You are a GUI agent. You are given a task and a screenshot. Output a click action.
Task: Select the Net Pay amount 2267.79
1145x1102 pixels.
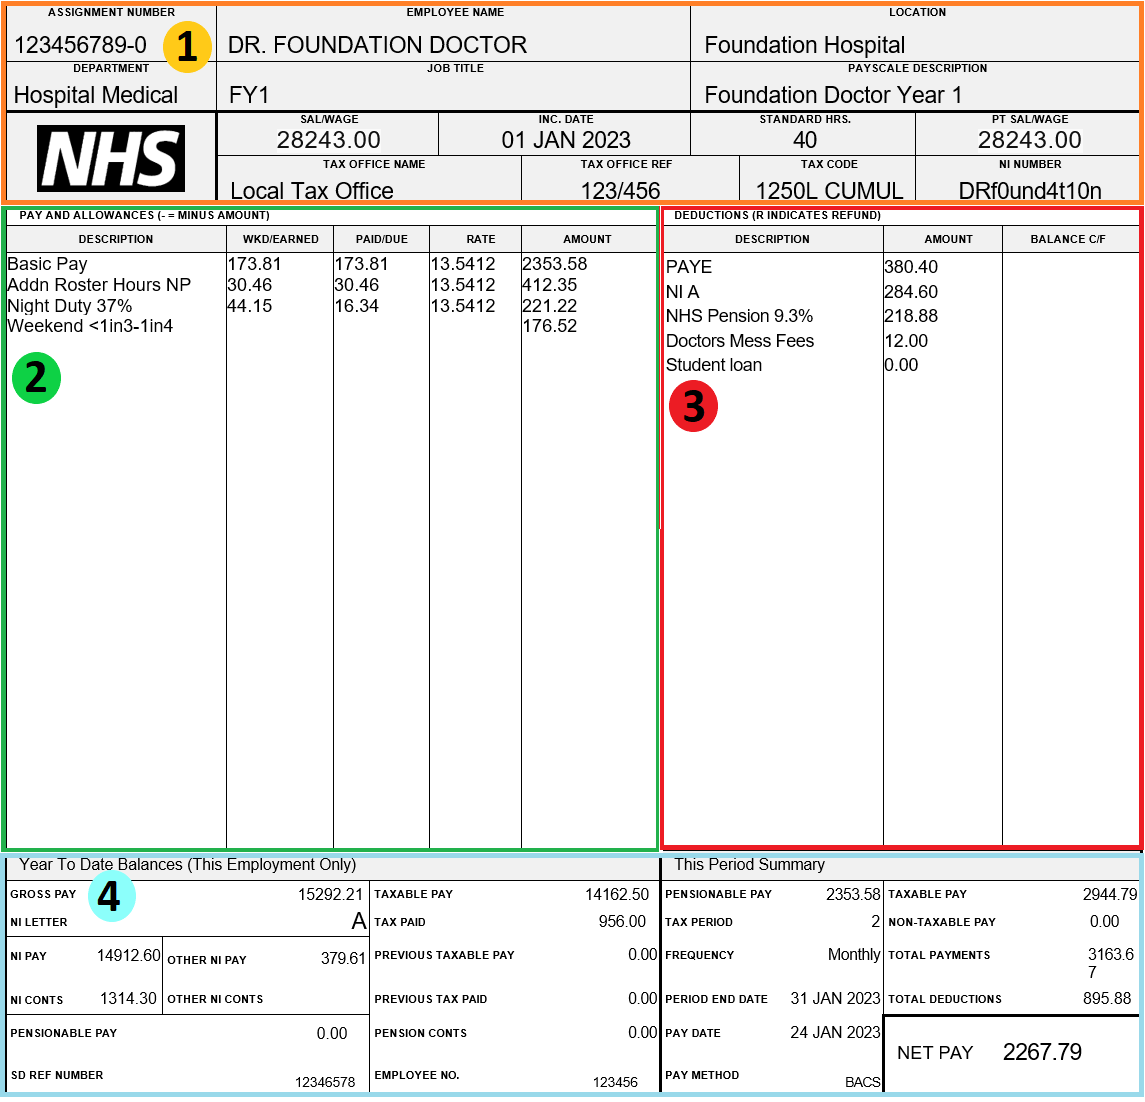pos(1042,1052)
